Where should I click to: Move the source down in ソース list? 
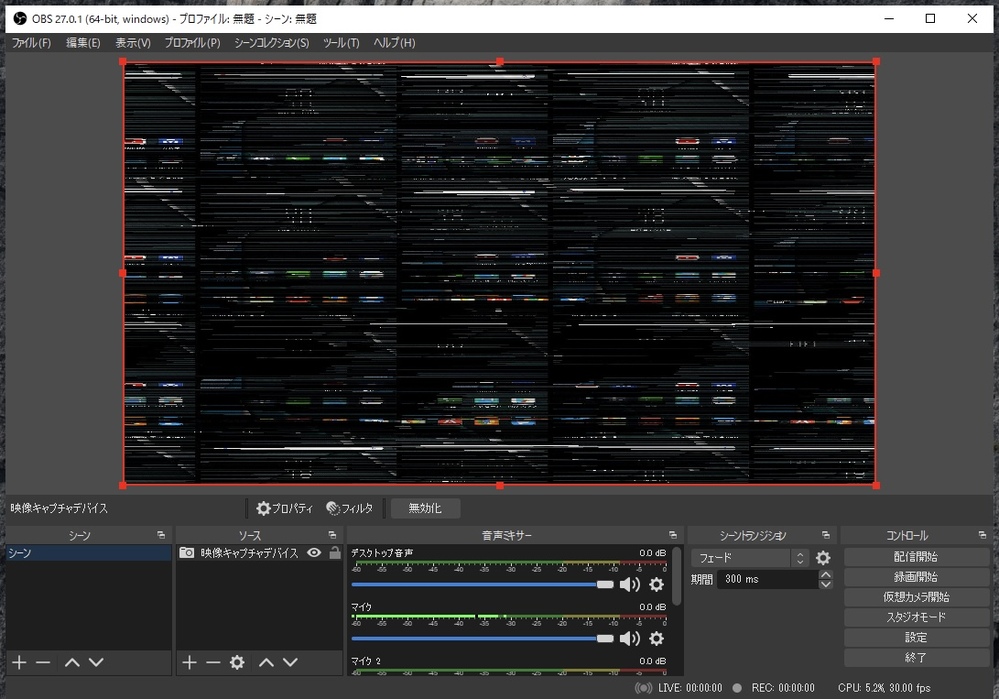[x=291, y=663]
